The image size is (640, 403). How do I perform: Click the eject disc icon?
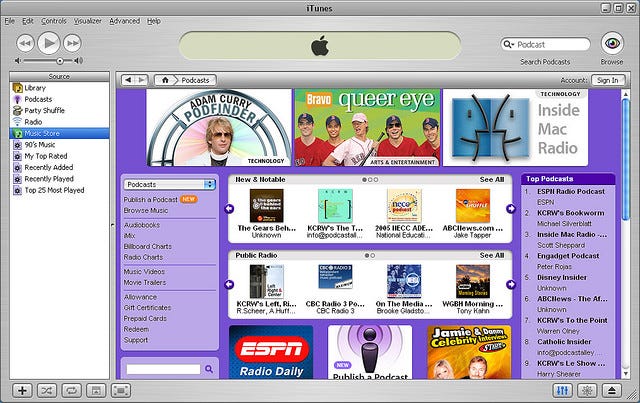pos(611,391)
